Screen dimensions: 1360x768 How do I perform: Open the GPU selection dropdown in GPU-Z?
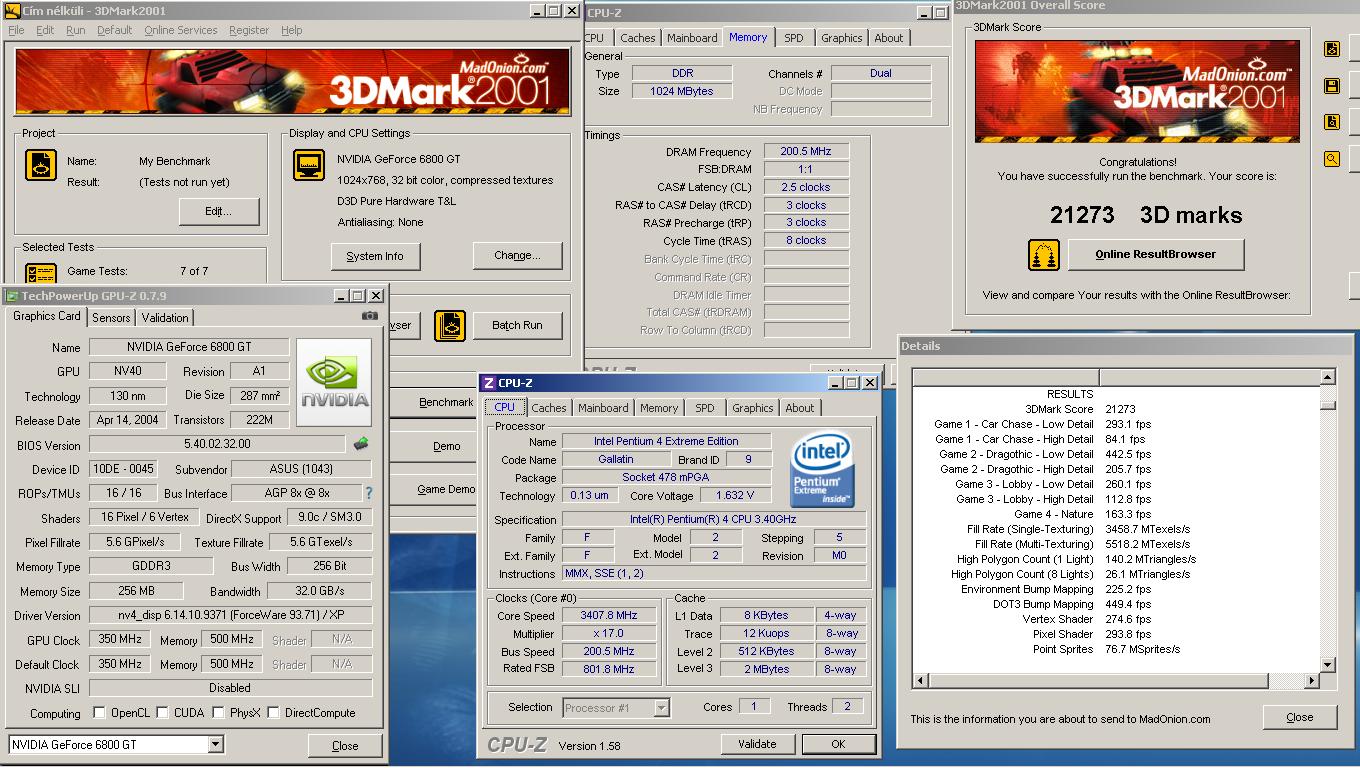(x=215, y=745)
